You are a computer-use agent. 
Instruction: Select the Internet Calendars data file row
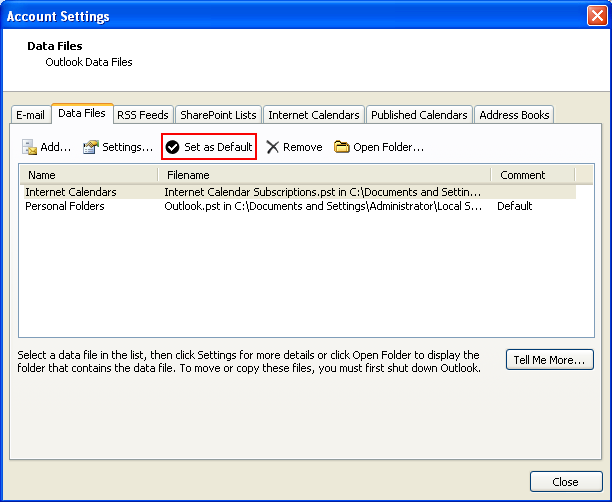pyautogui.click(x=298, y=192)
